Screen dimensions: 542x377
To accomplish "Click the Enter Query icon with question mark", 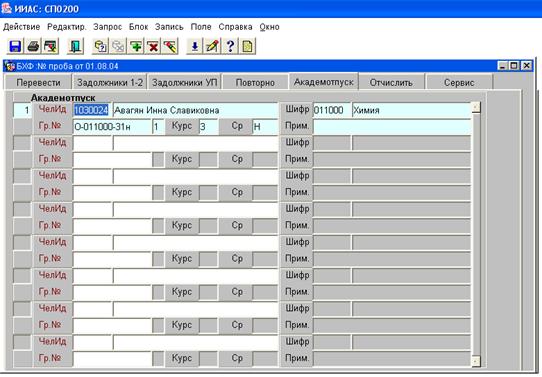I will pyautogui.click(x=100, y=46).
